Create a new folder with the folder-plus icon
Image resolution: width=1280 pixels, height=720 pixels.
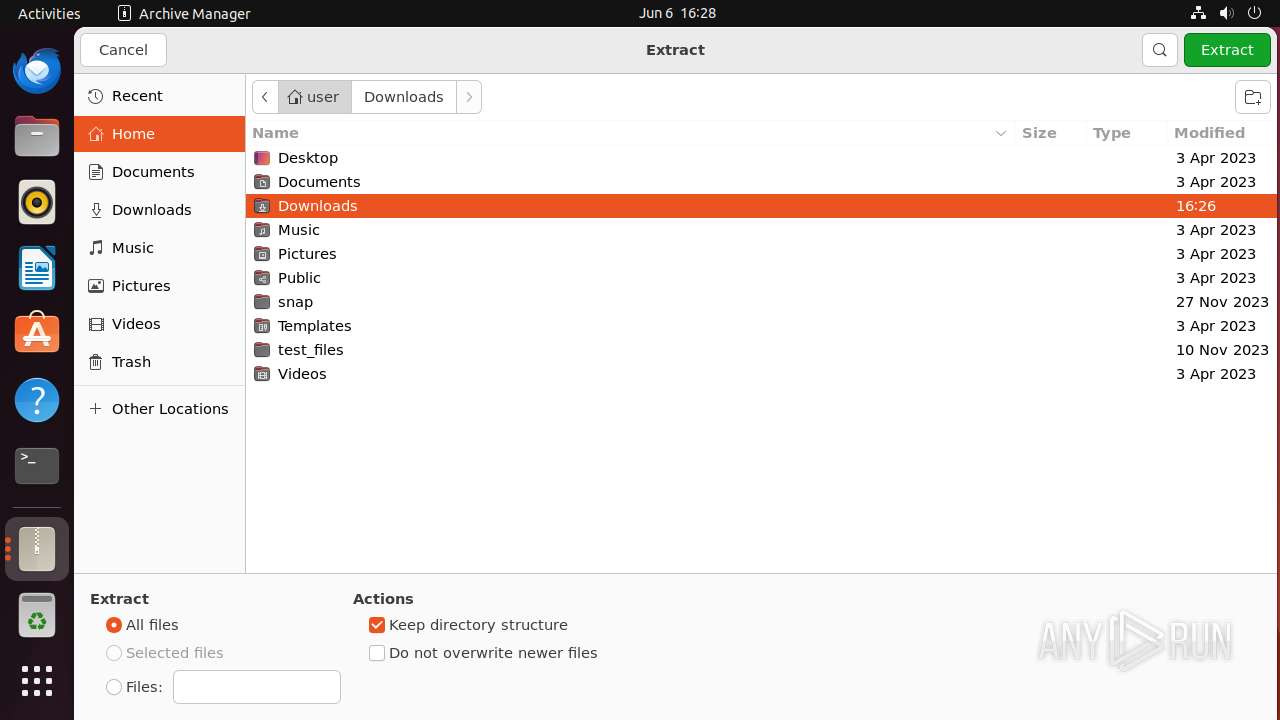pos(1253,97)
